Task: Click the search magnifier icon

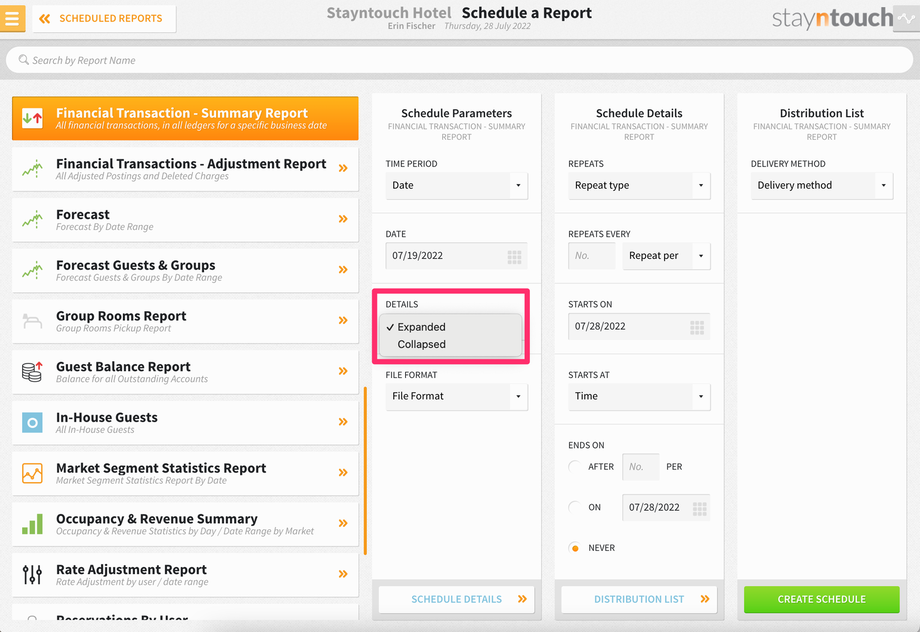Action: (x=23, y=60)
